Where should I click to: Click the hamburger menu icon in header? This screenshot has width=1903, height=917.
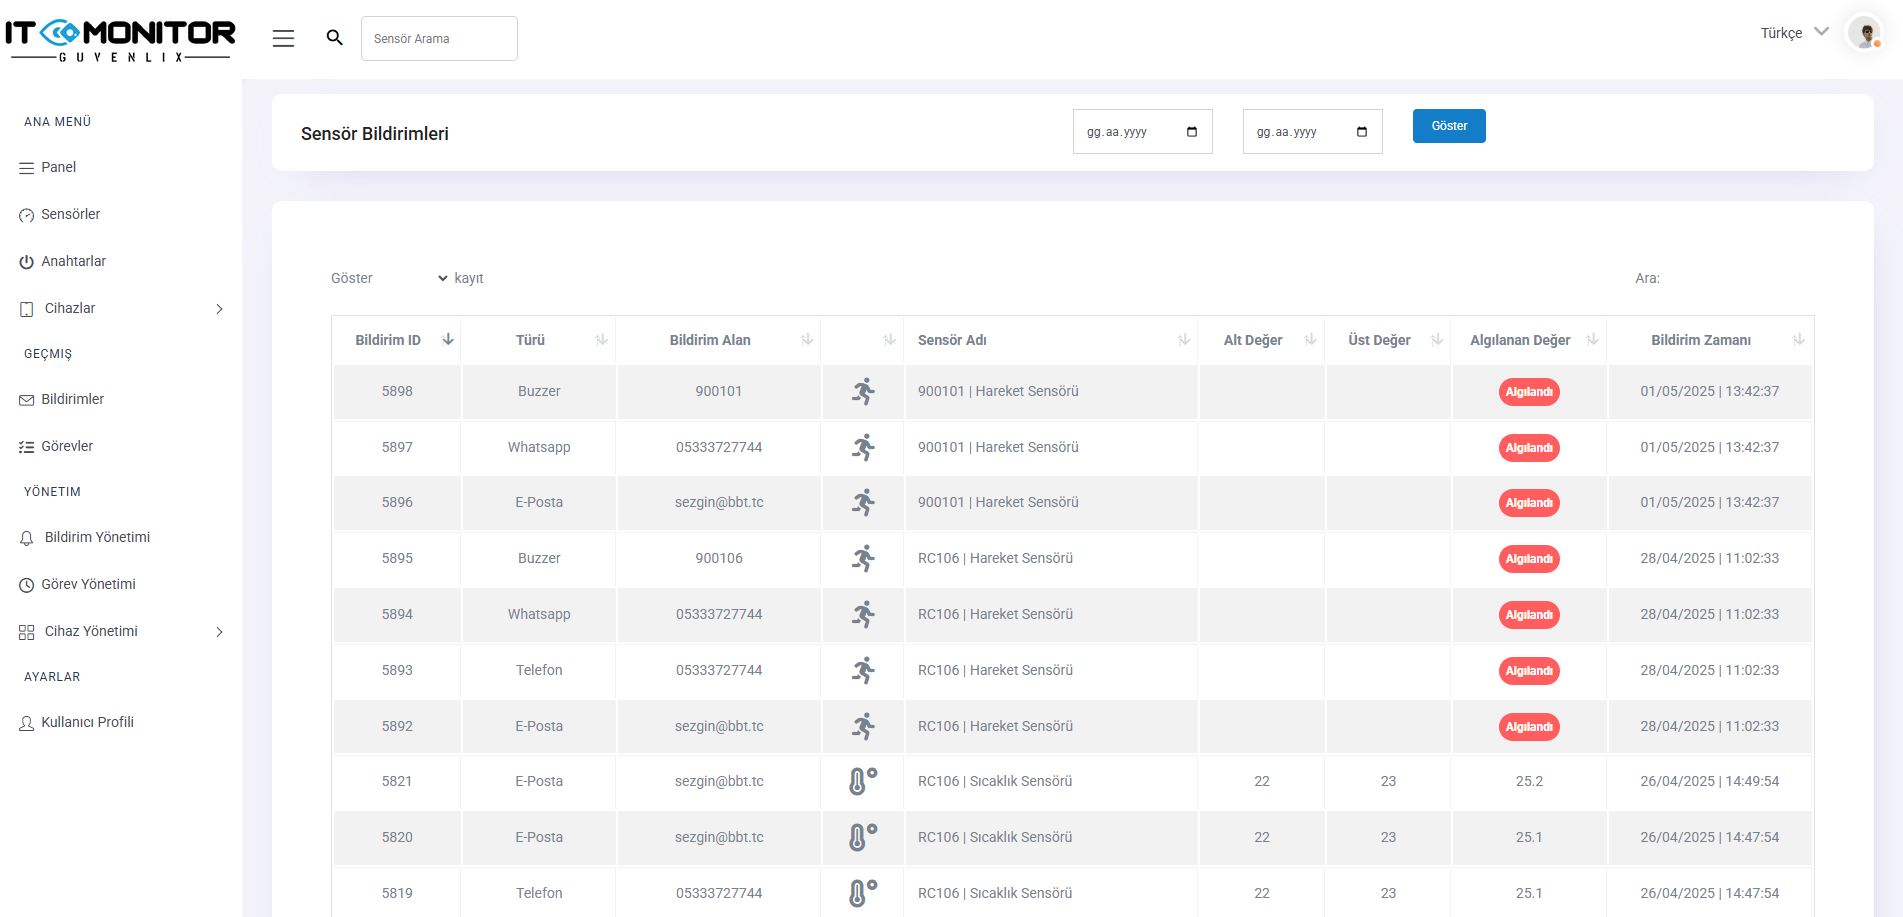(283, 38)
